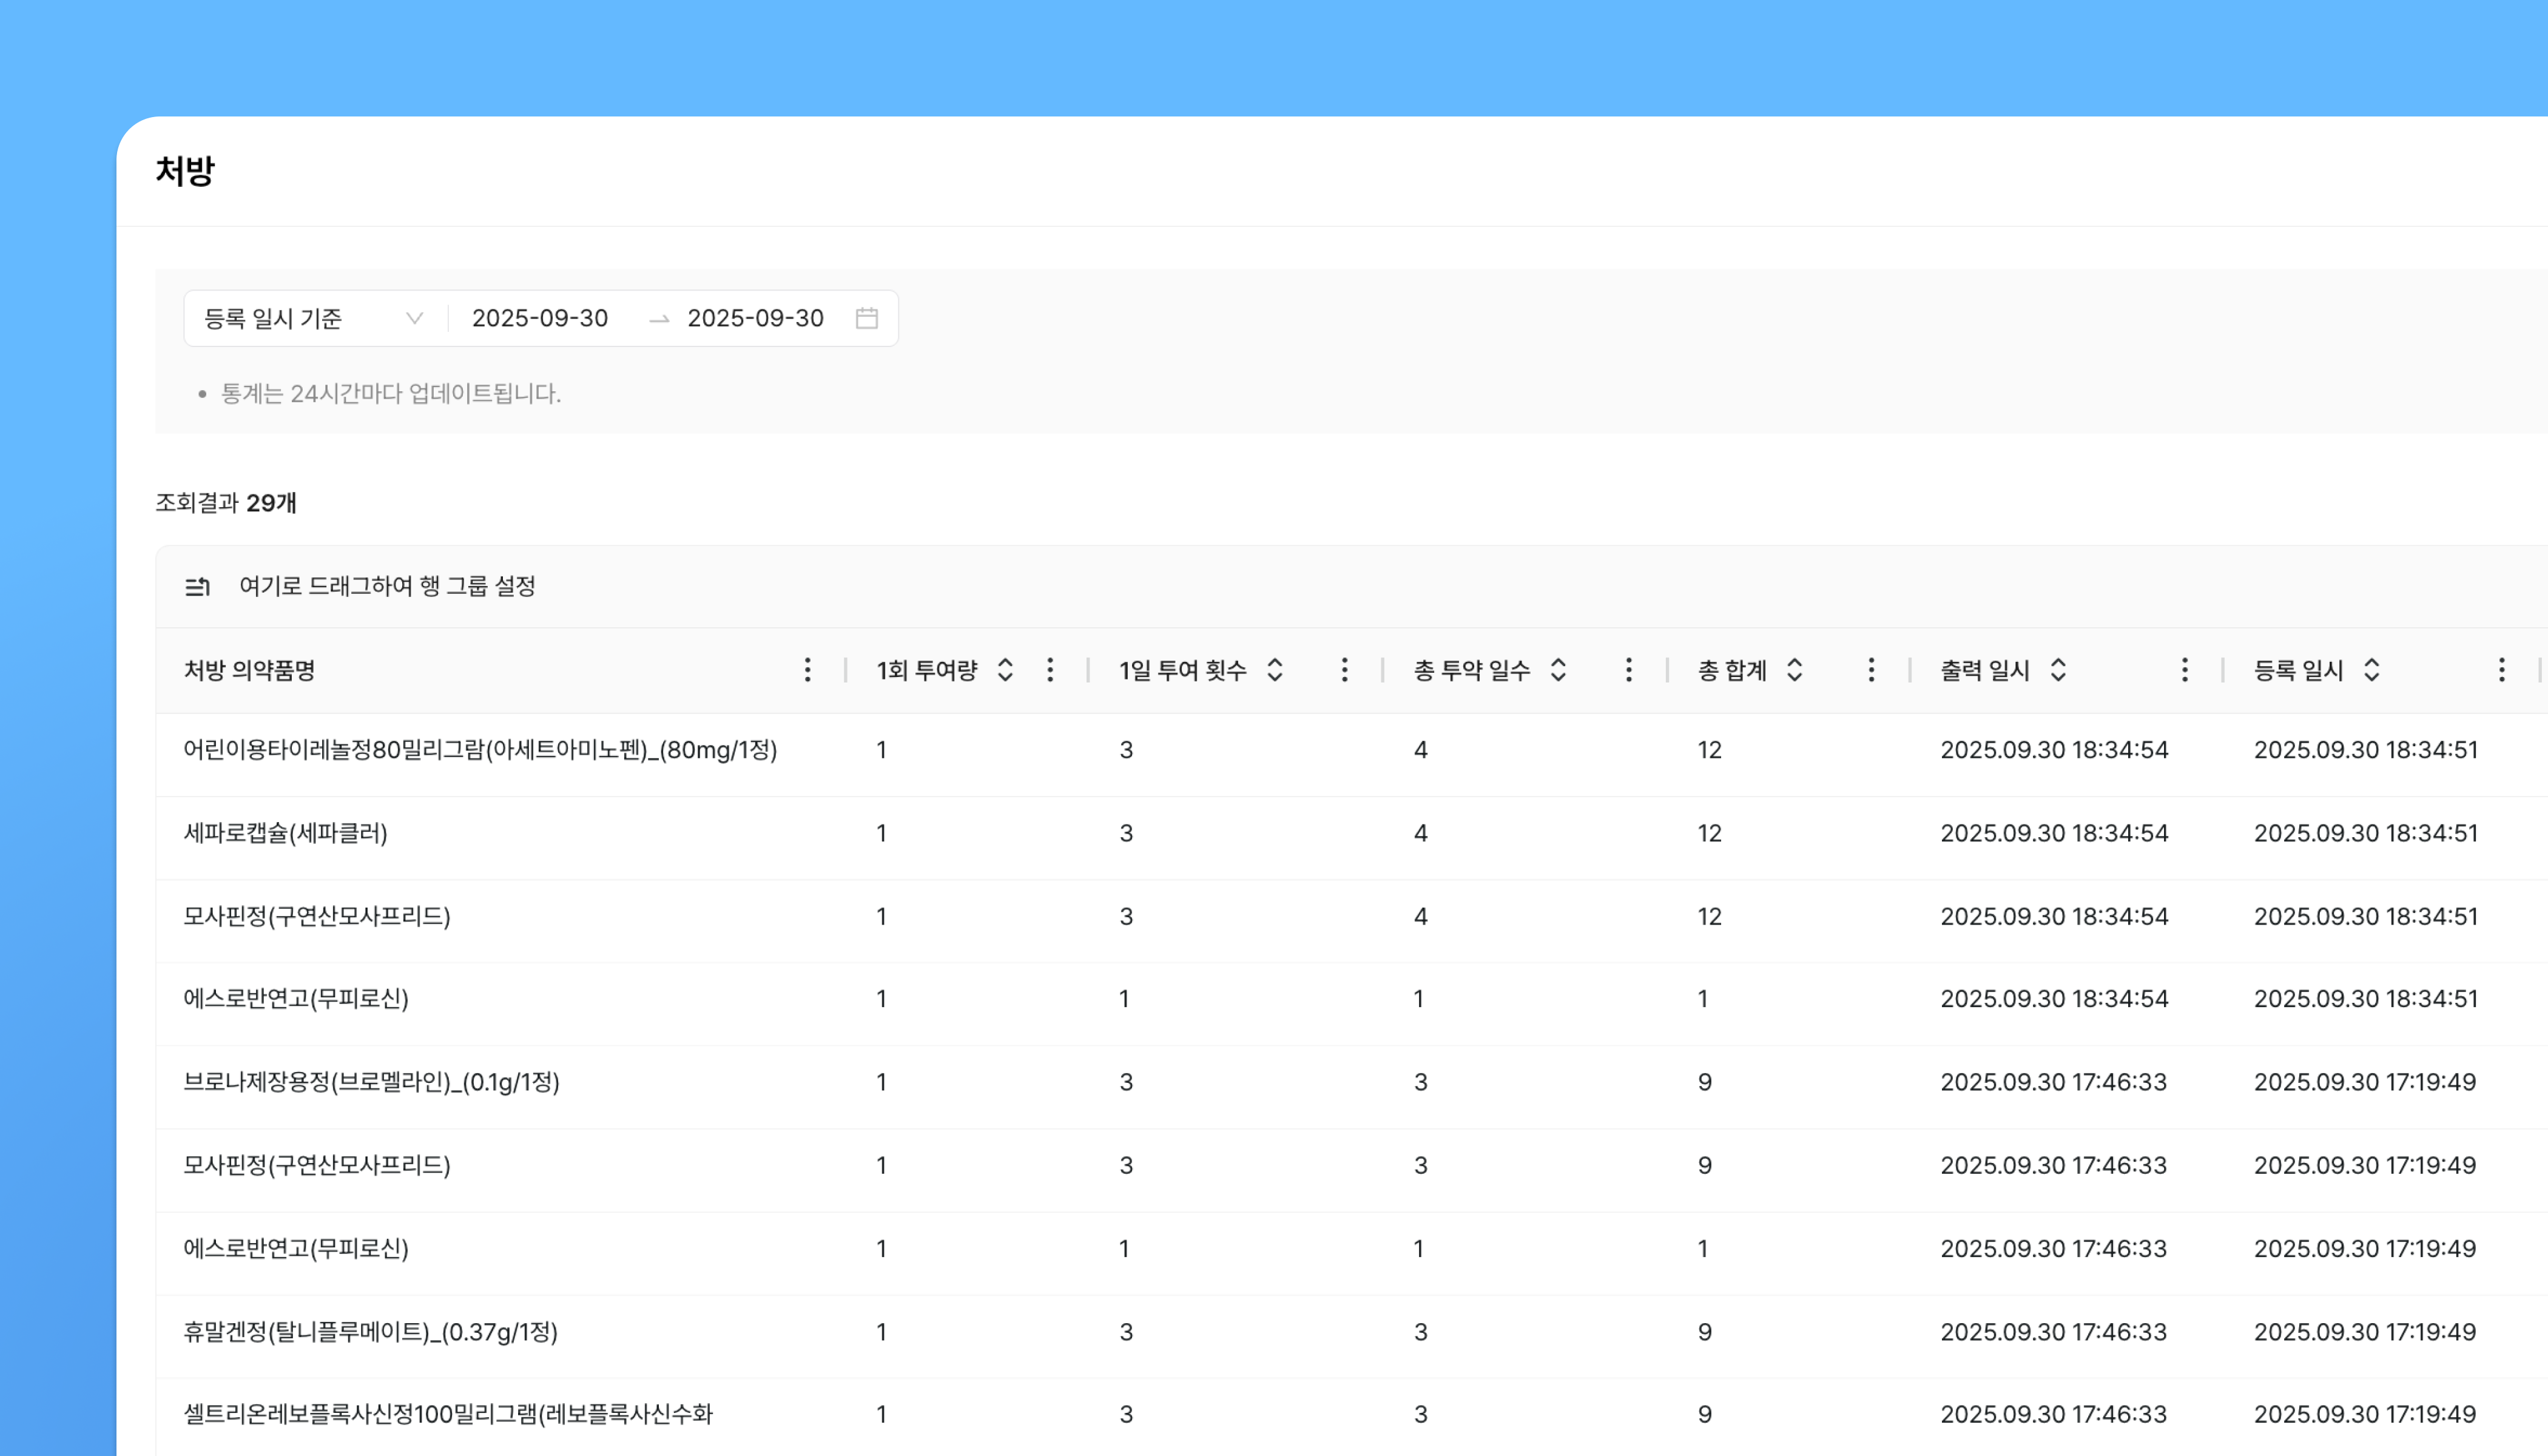This screenshot has width=2548, height=1456.
Task: Set end date field after arrow
Action: click(x=755, y=318)
